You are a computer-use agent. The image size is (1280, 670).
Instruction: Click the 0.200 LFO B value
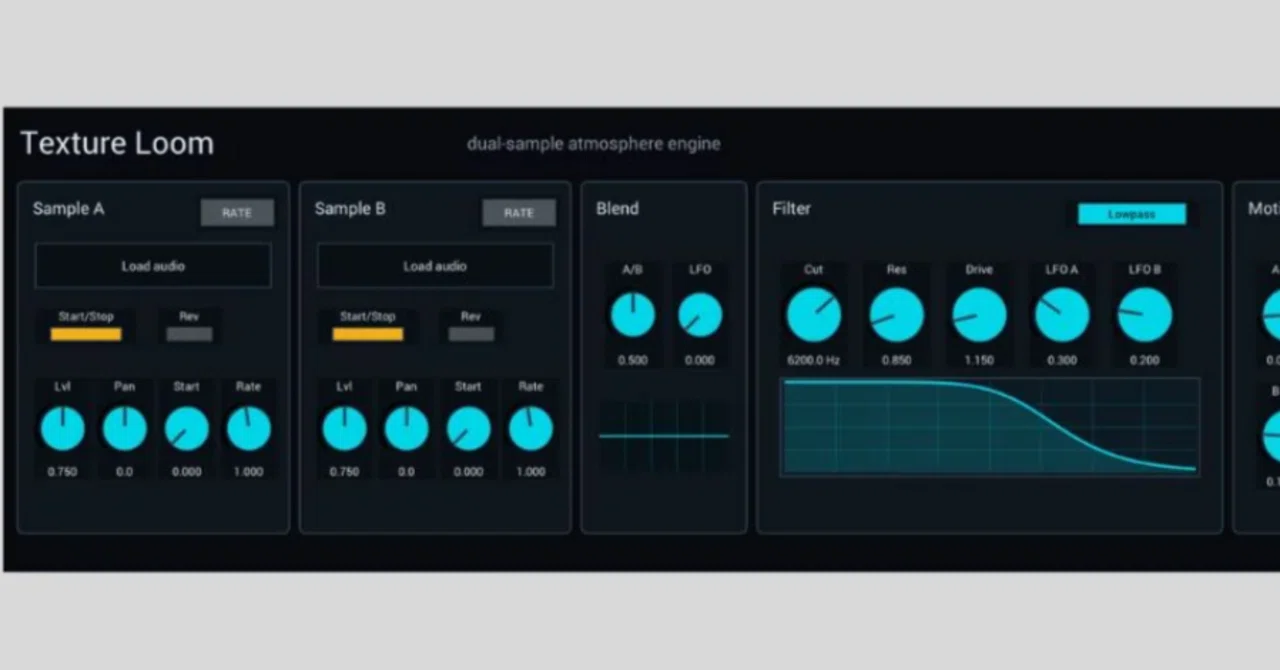[x=1145, y=360]
